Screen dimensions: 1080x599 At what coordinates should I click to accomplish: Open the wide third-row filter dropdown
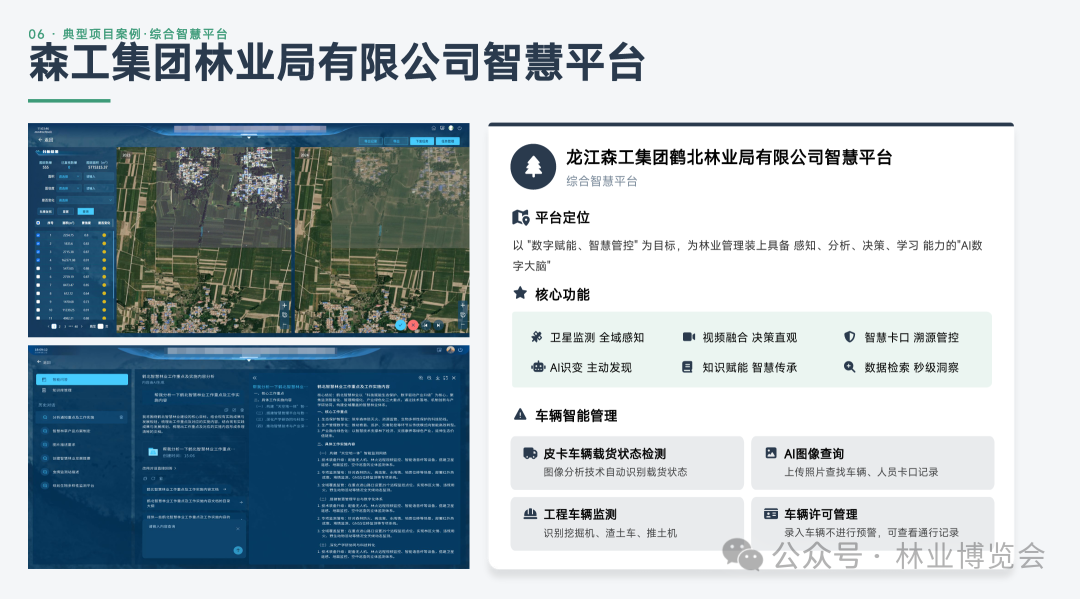pyautogui.click(x=85, y=200)
